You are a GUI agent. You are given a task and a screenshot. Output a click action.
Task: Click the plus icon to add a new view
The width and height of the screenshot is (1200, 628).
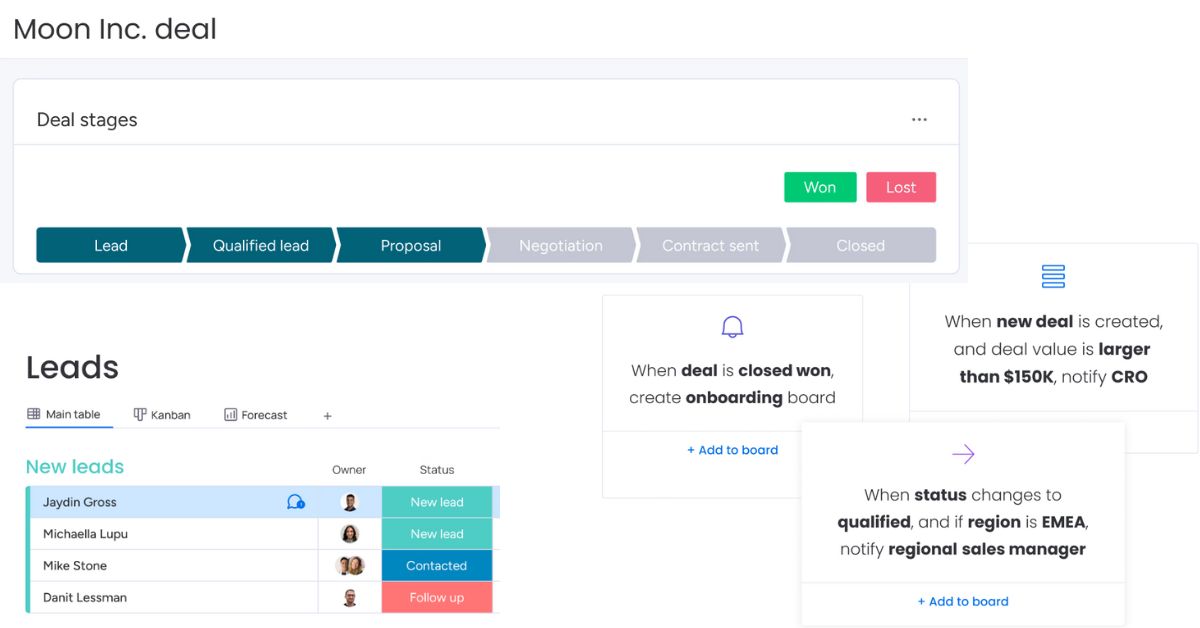(x=327, y=414)
